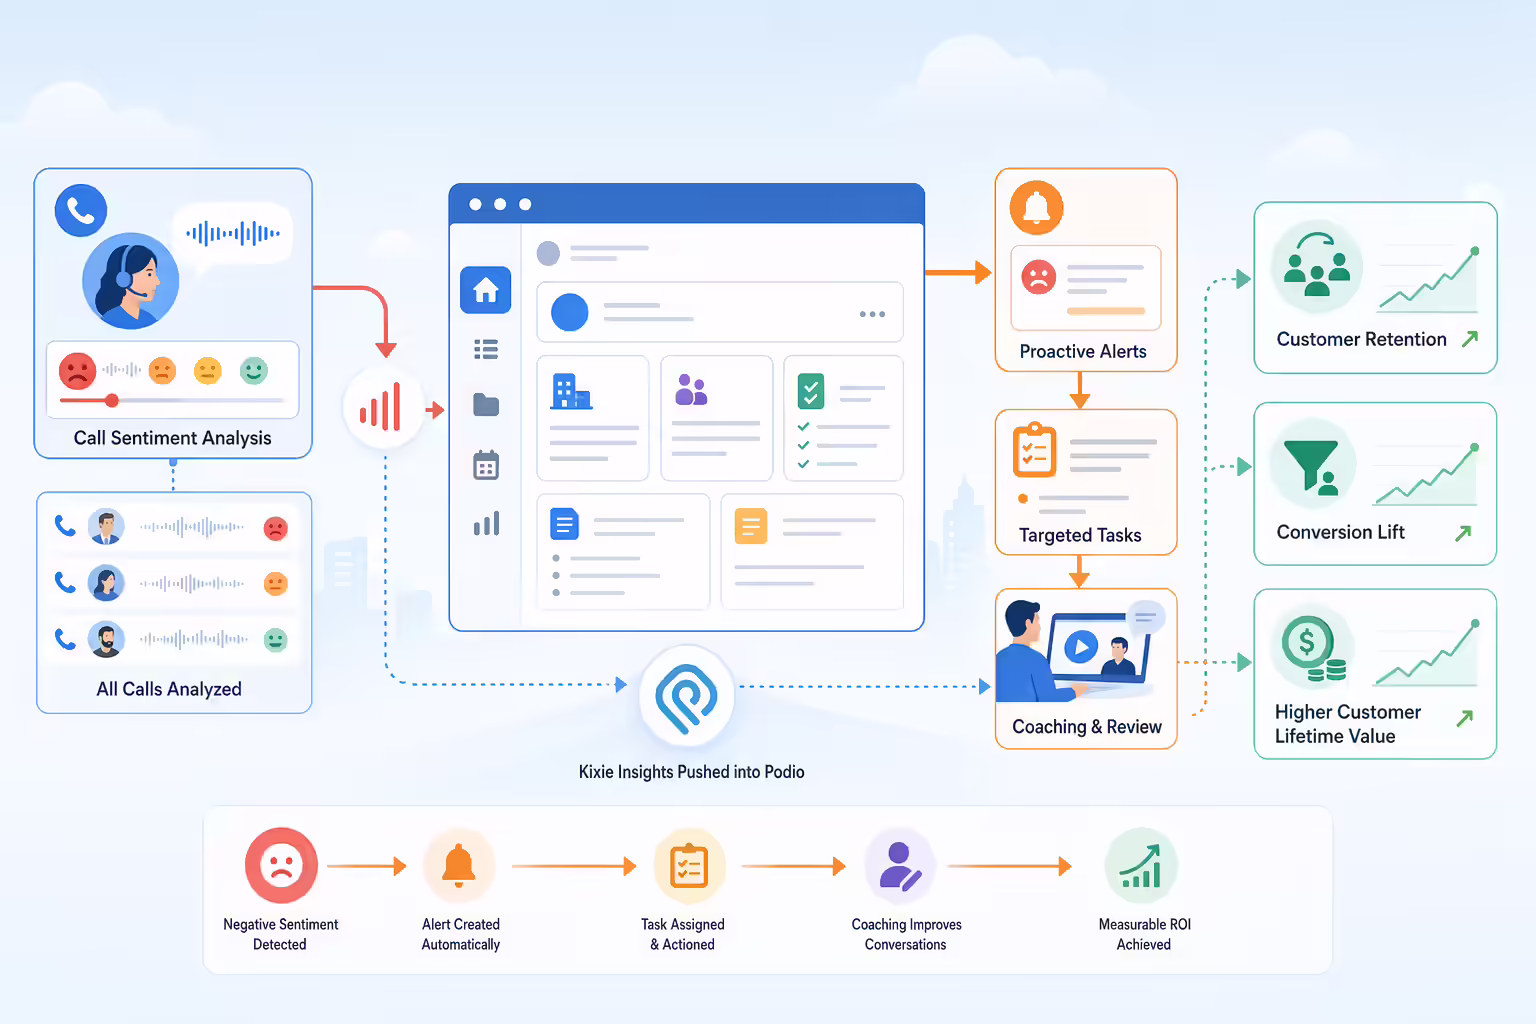The height and width of the screenshot is (1024, 1536).
Task: Select the call row with orange face
Action: [172, 583]
